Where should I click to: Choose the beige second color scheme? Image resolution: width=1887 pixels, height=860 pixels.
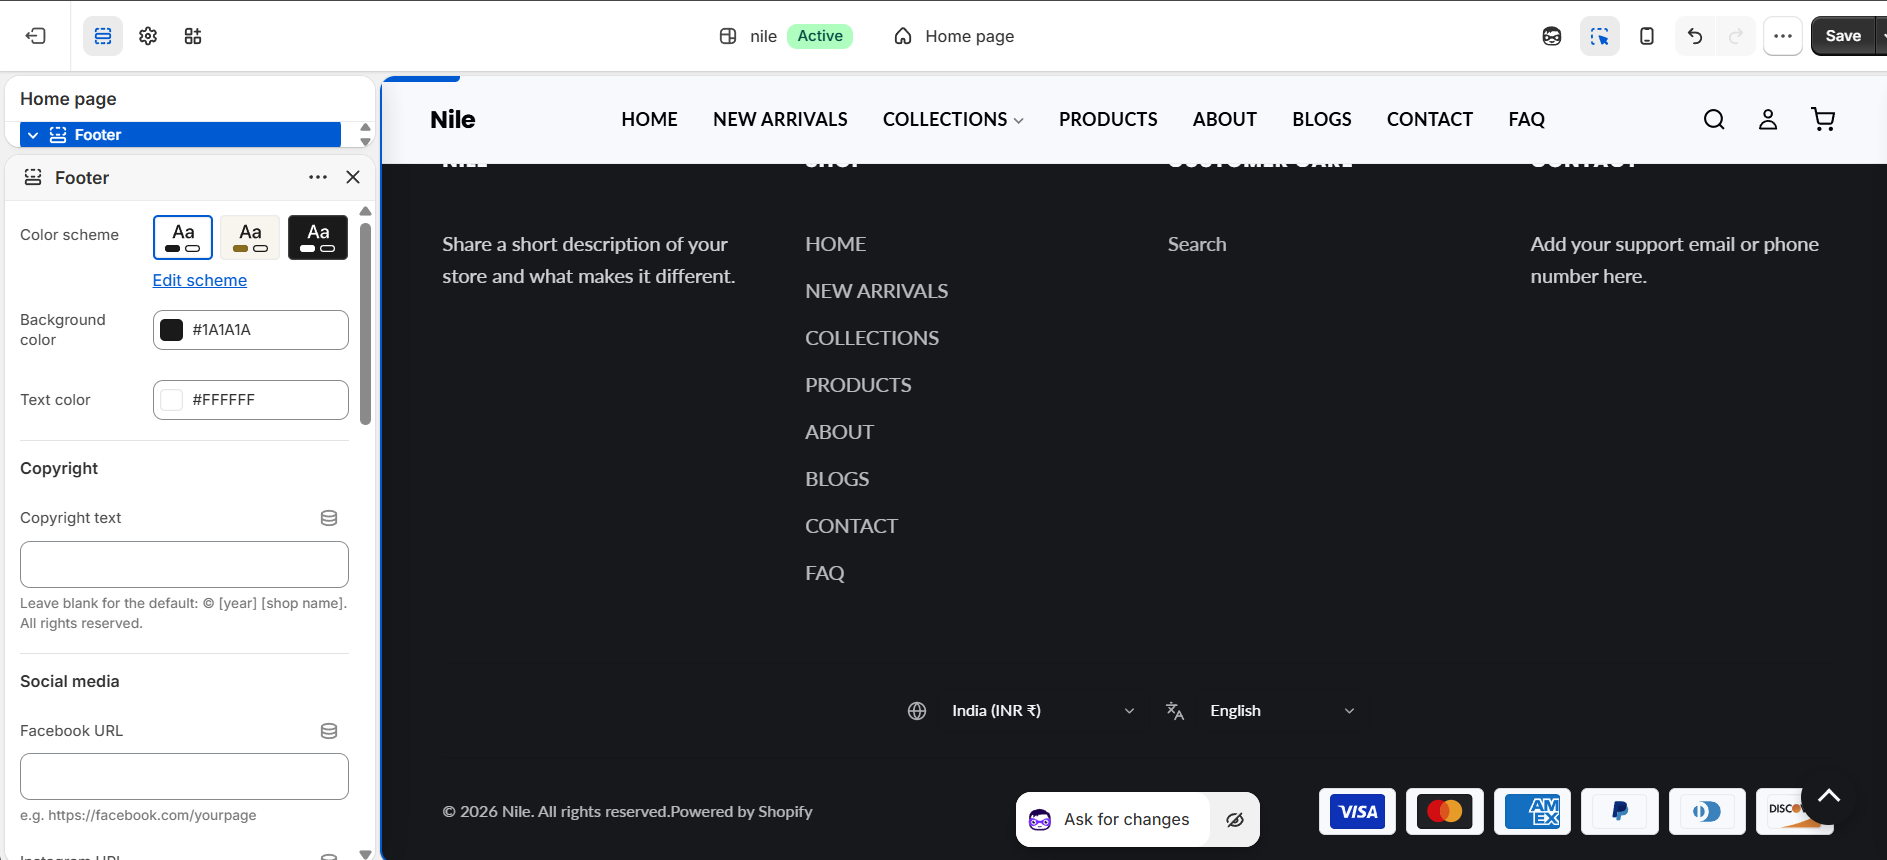click(250, 237)
